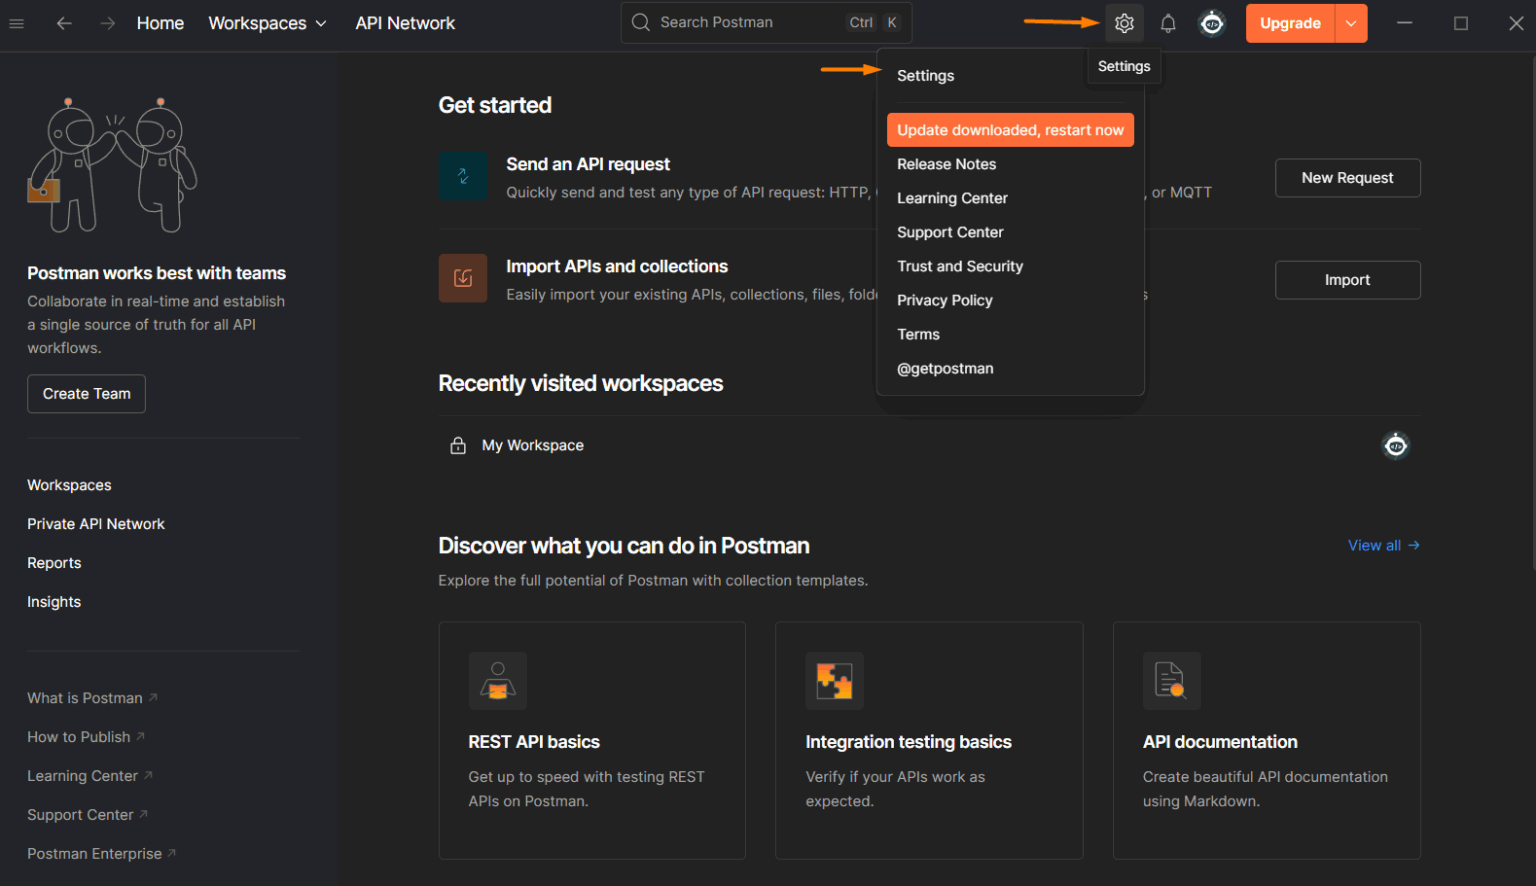
Task: Click the hamburger menu icon
Action: tap(16, 23)
